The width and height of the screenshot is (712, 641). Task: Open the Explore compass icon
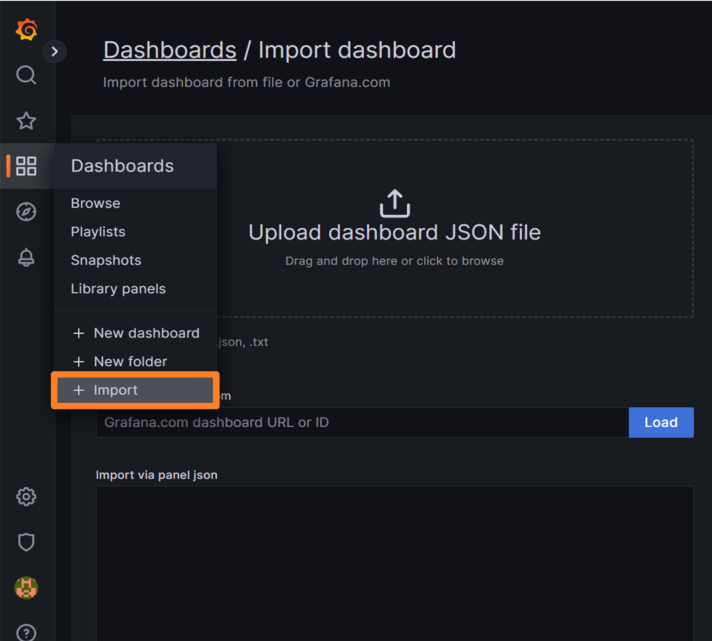(x=26, y=212)
